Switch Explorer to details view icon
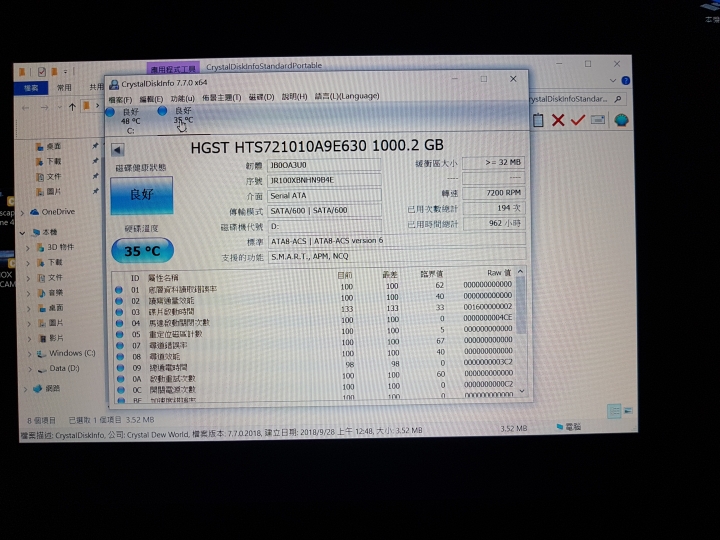 (x=614, y=411)
